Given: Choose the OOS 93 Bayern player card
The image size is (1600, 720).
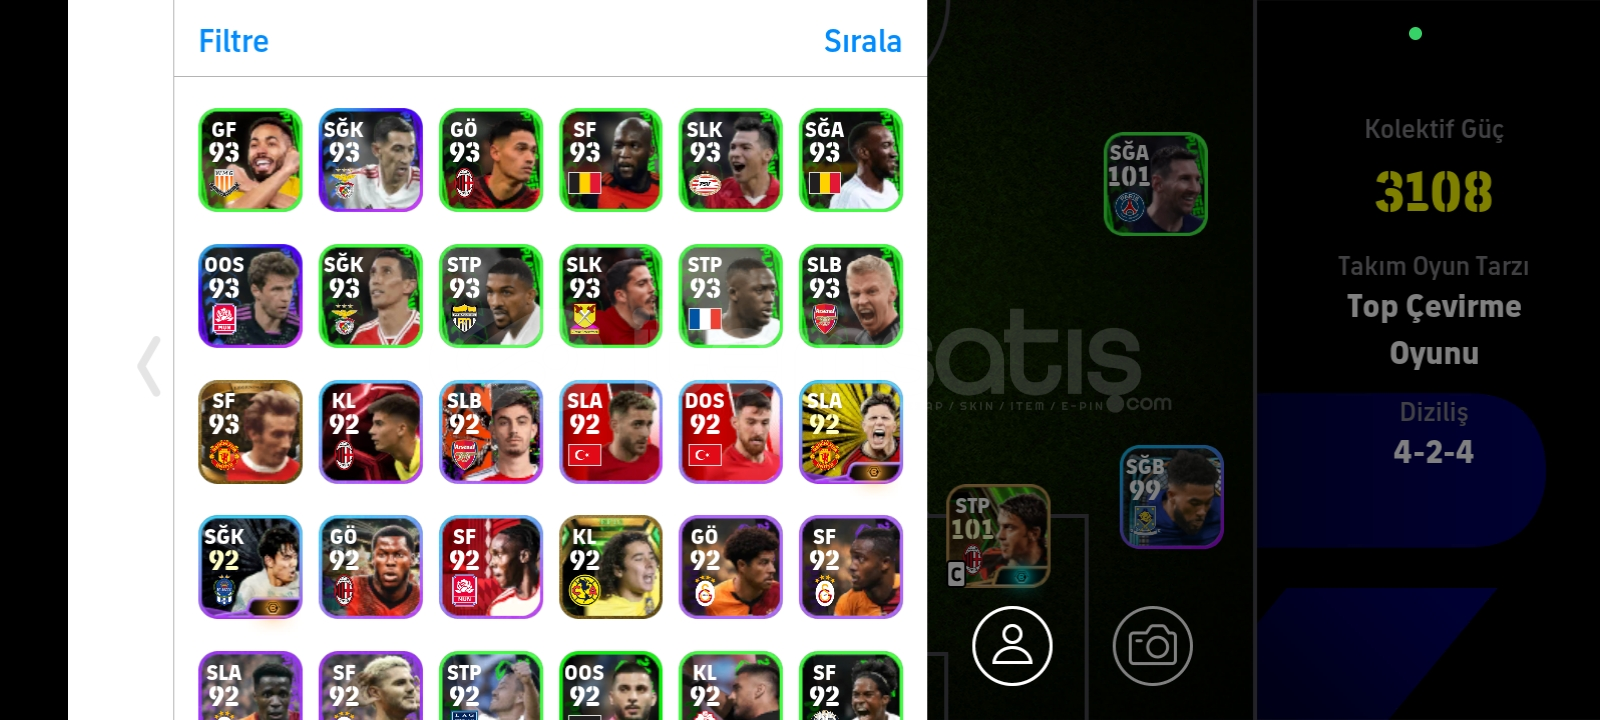Looking at the screenshot, I should coord(250,296).
